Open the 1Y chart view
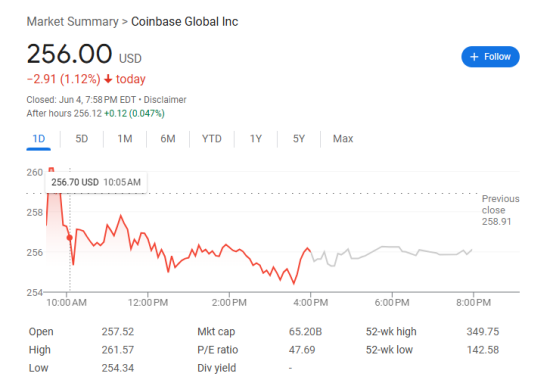The height and width of the screenshot is (390, 554). pyautogui.click(x=256, y=139)
